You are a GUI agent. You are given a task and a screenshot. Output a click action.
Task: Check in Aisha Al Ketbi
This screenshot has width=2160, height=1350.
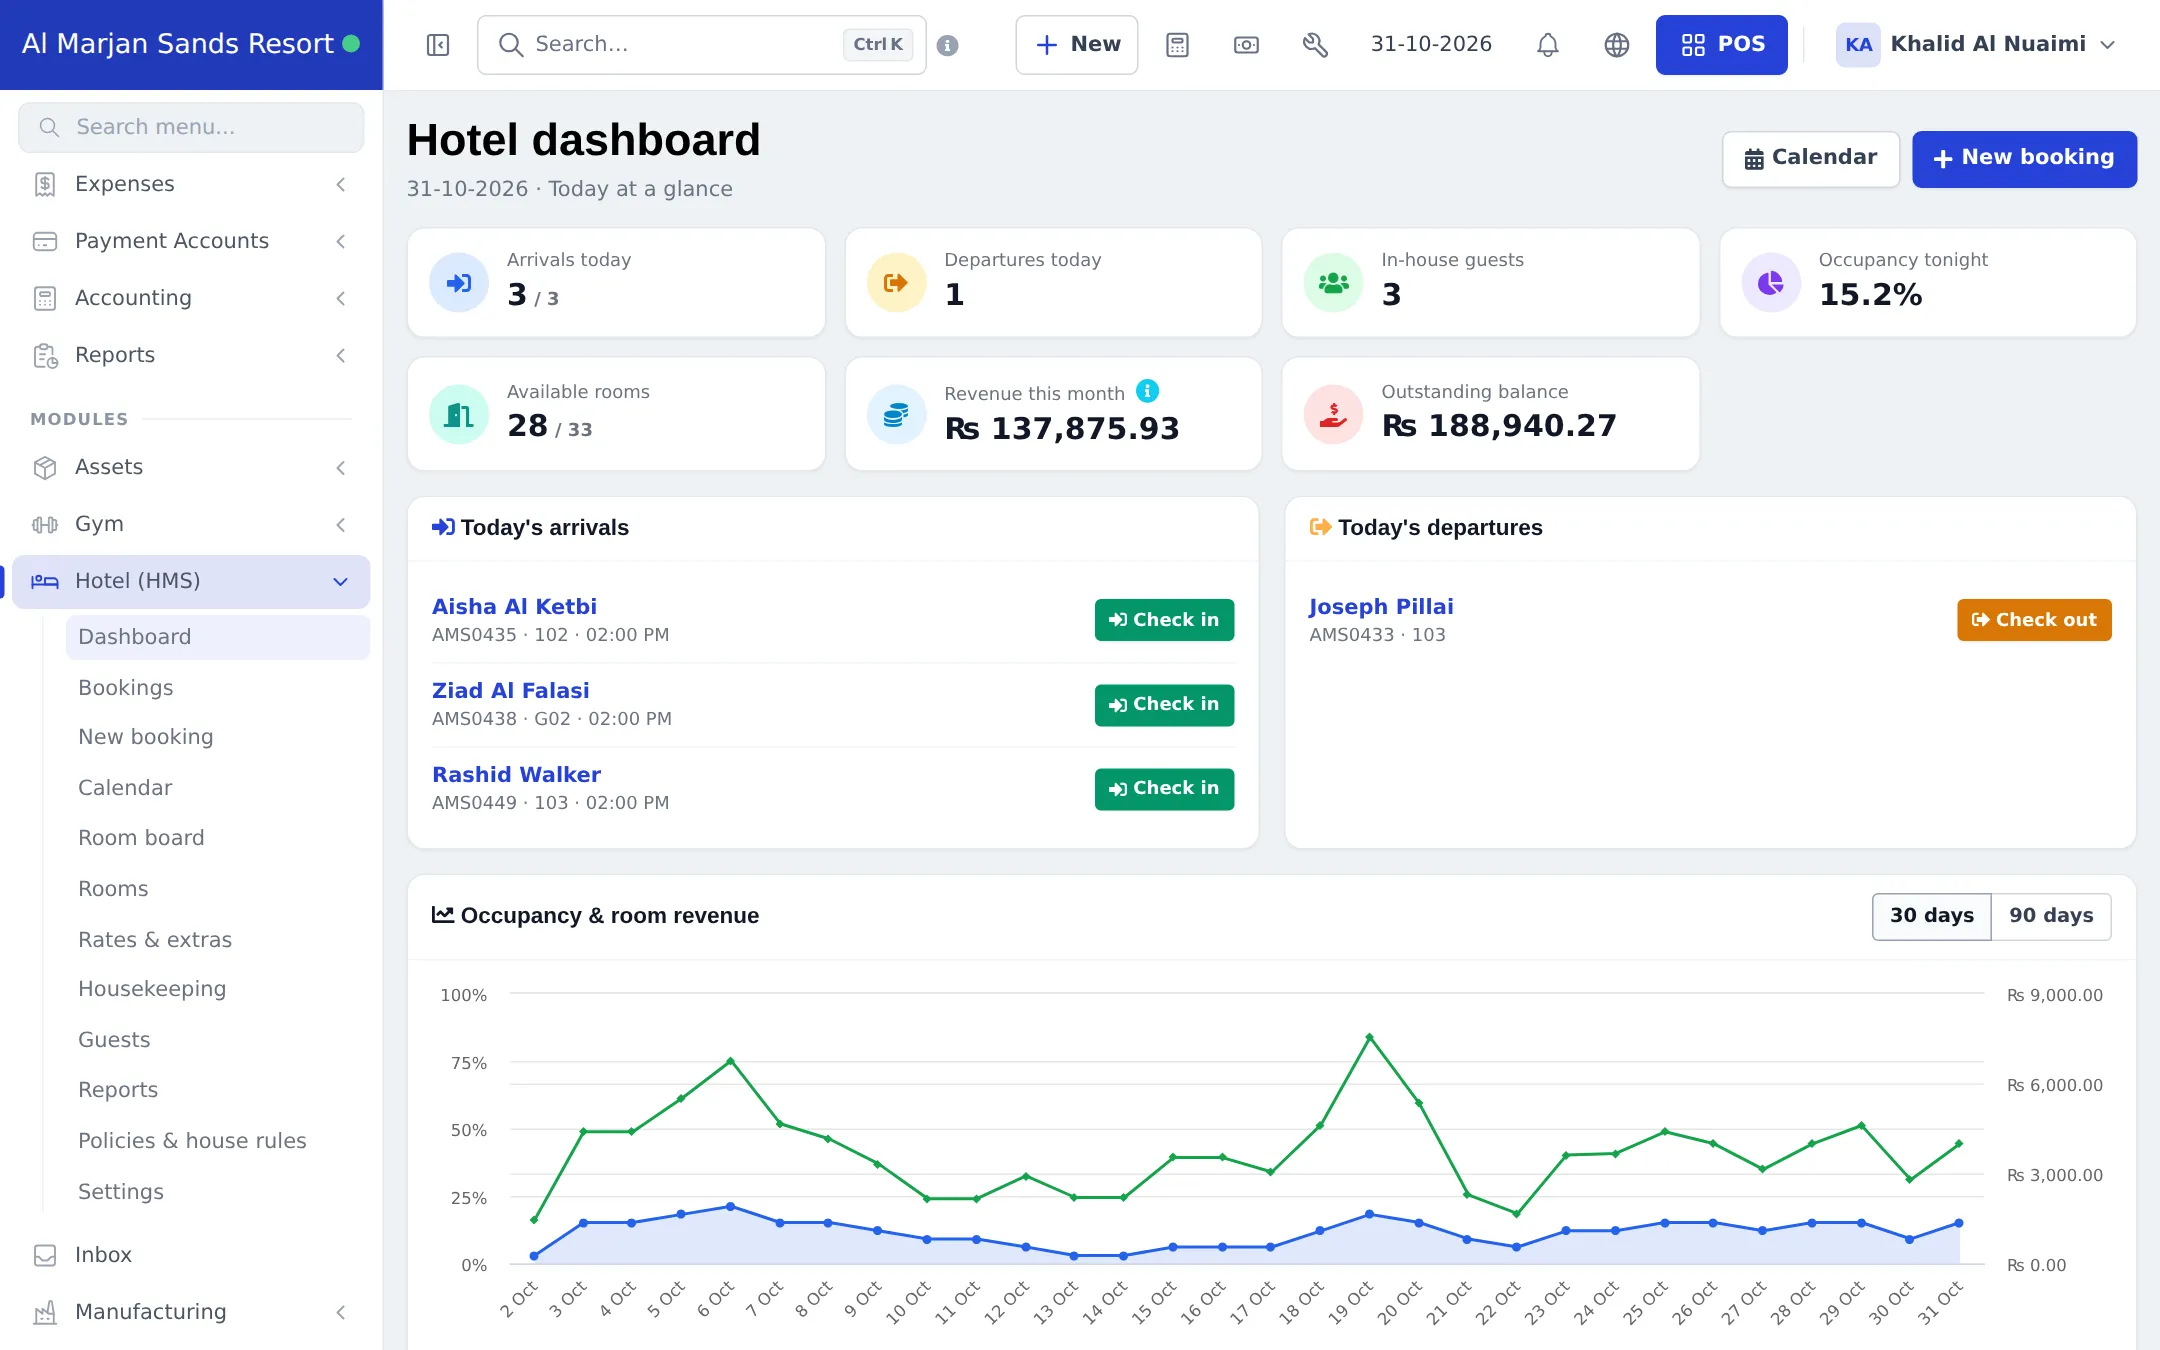[1164, 620]
